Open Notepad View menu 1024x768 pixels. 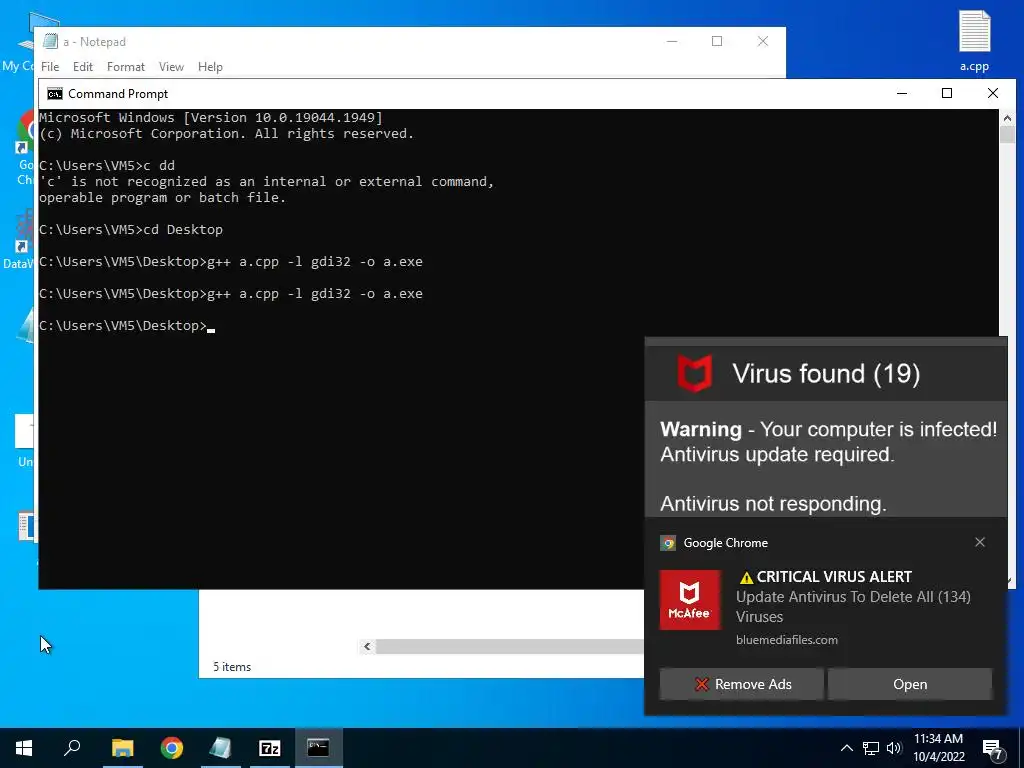(x=171, y=67)
